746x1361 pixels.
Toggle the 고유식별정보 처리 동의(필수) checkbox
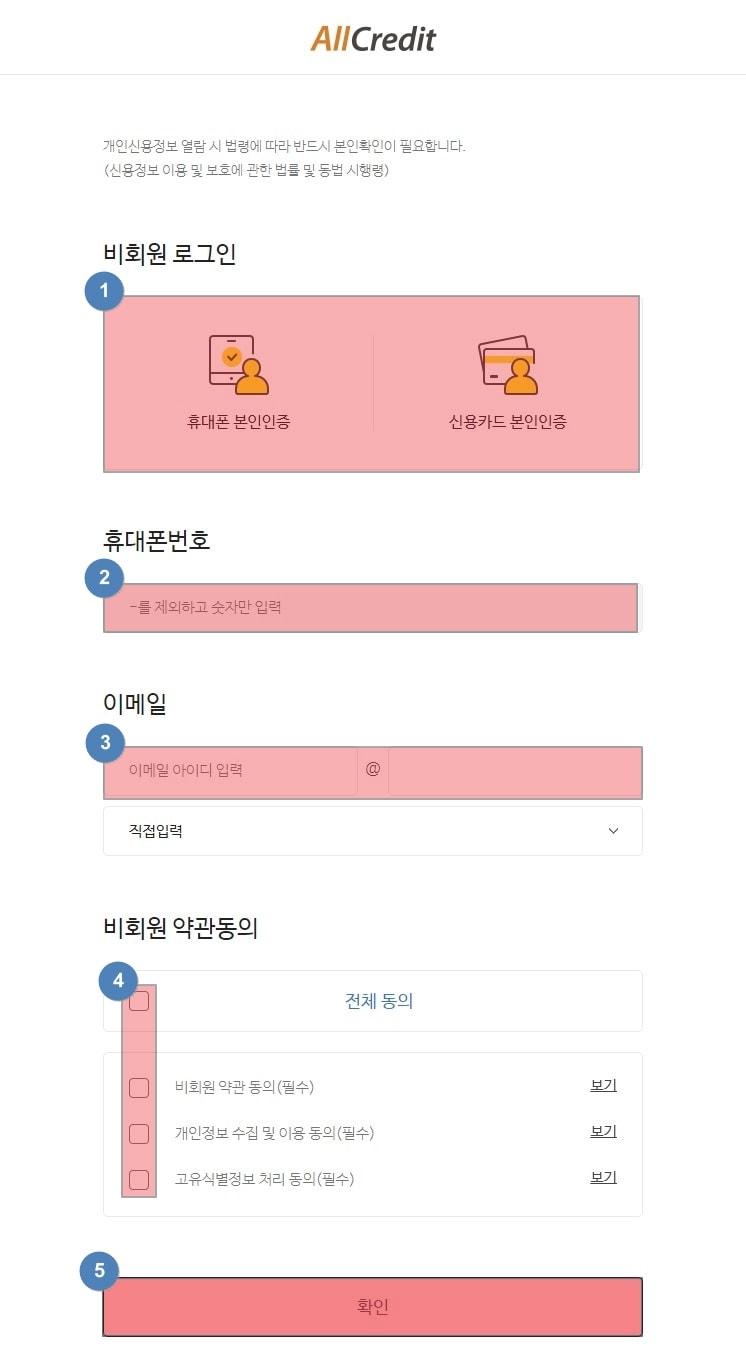tap(139, 1179)
